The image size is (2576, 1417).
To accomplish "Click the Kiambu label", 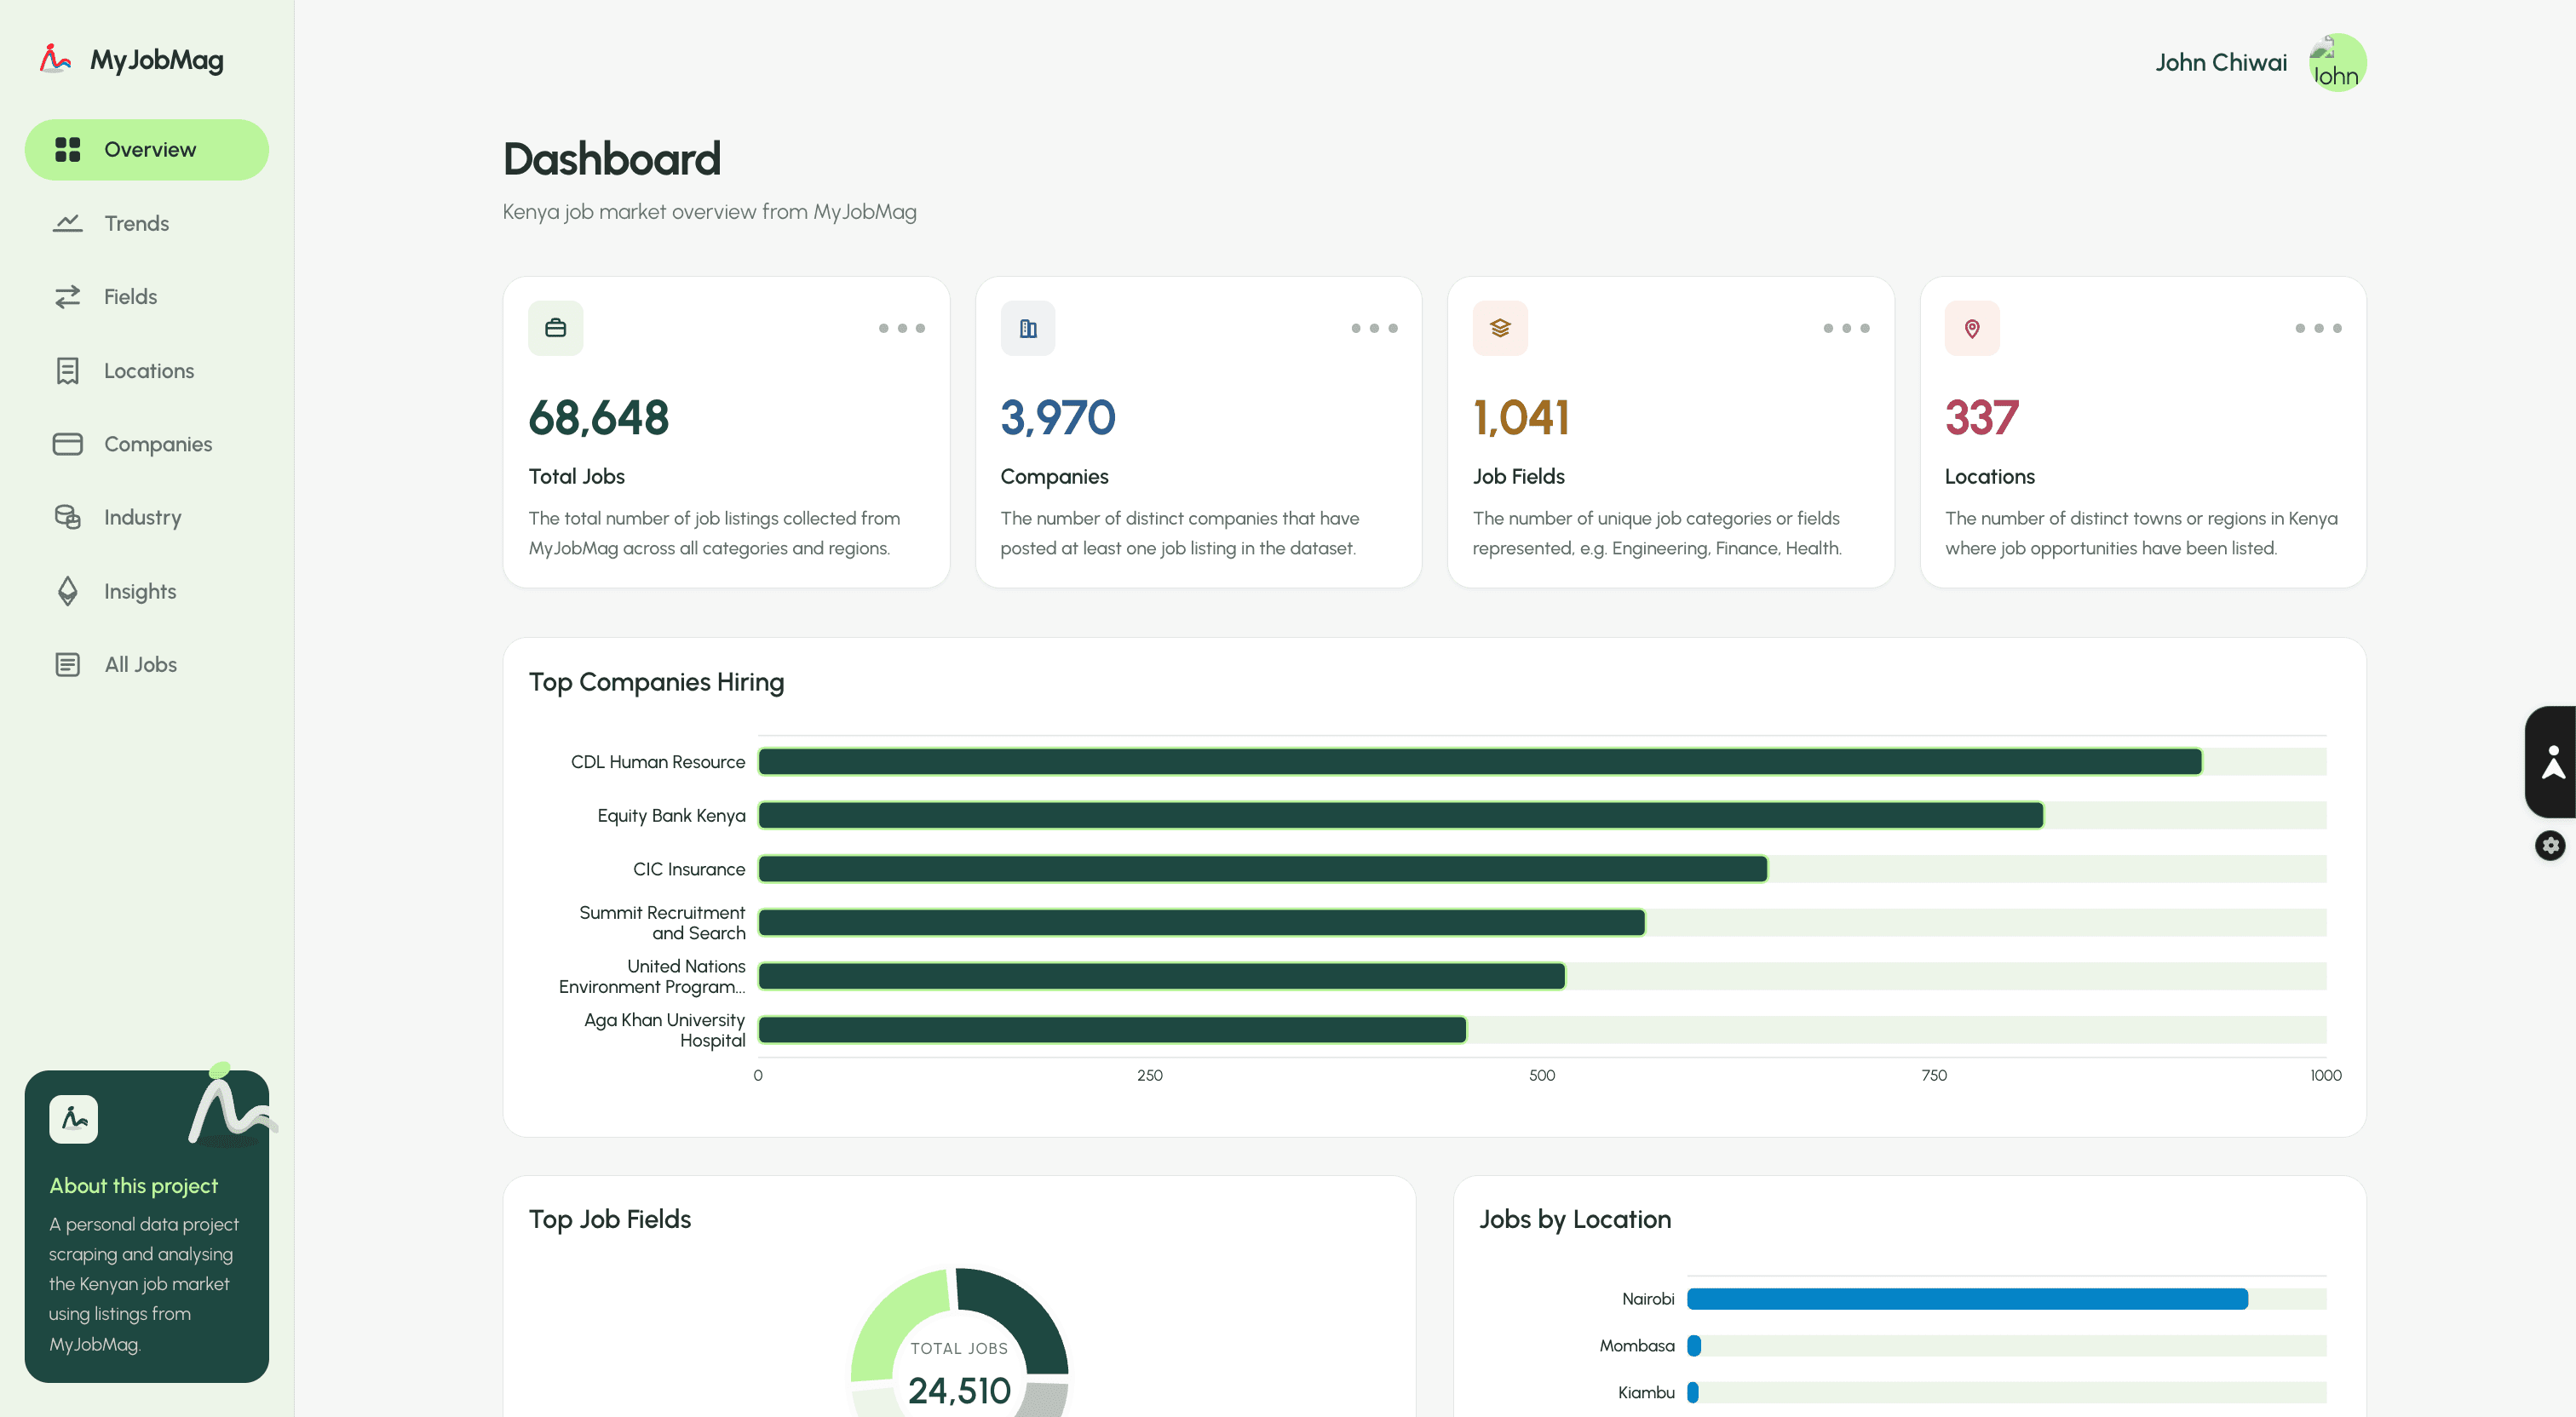I will [1646, 1392].
